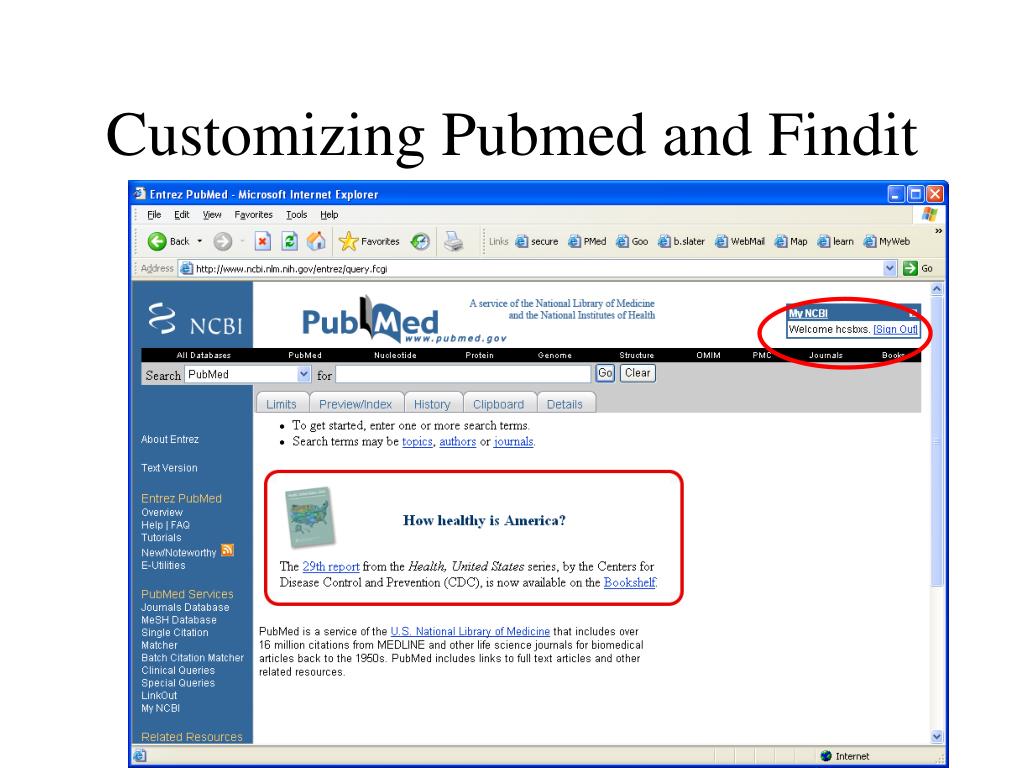Click in the search terms input field
This screenshot has height=768, width=1024.
coord(463,374)
